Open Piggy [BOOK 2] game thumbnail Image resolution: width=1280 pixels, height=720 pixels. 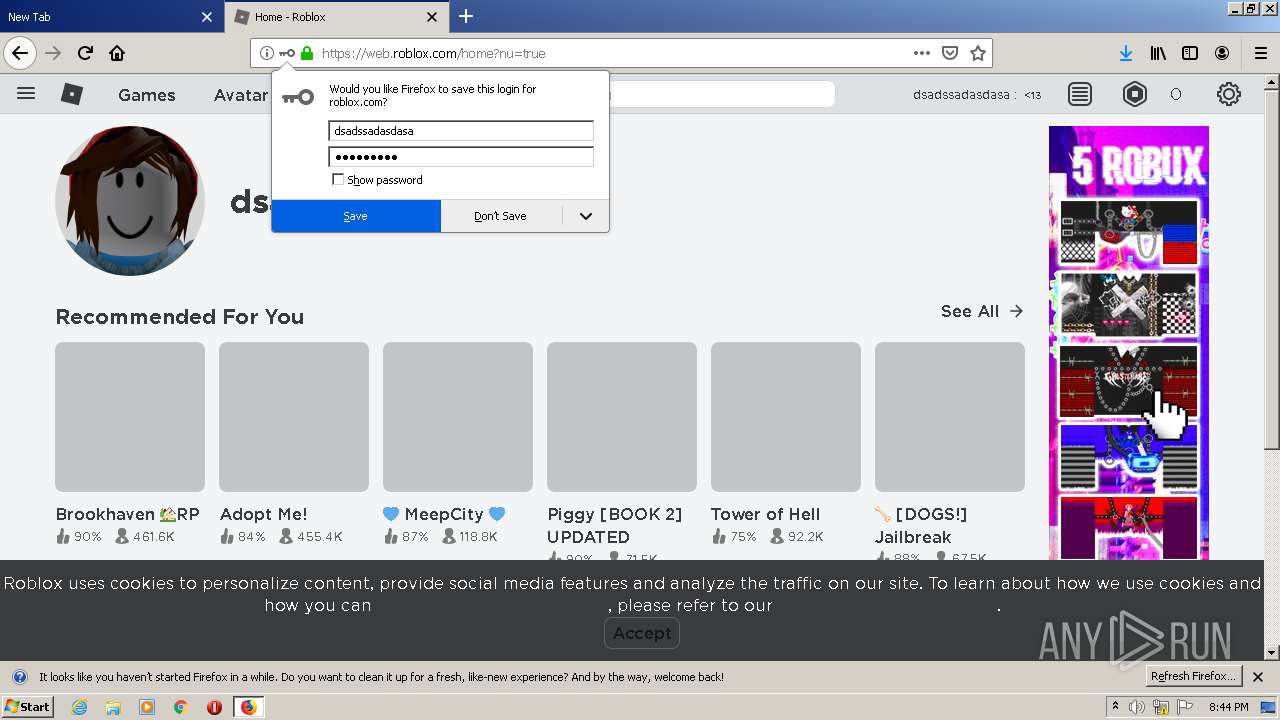[622, 417]
